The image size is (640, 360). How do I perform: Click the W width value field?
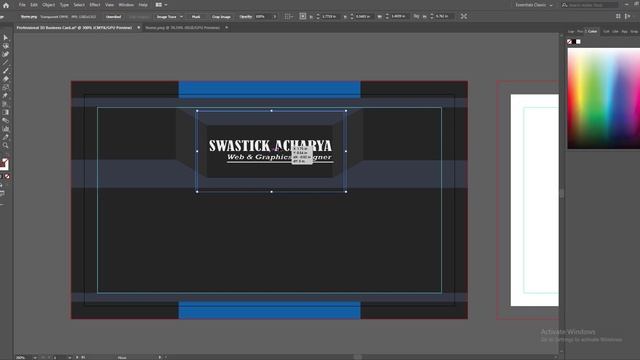tap(399, 17)
